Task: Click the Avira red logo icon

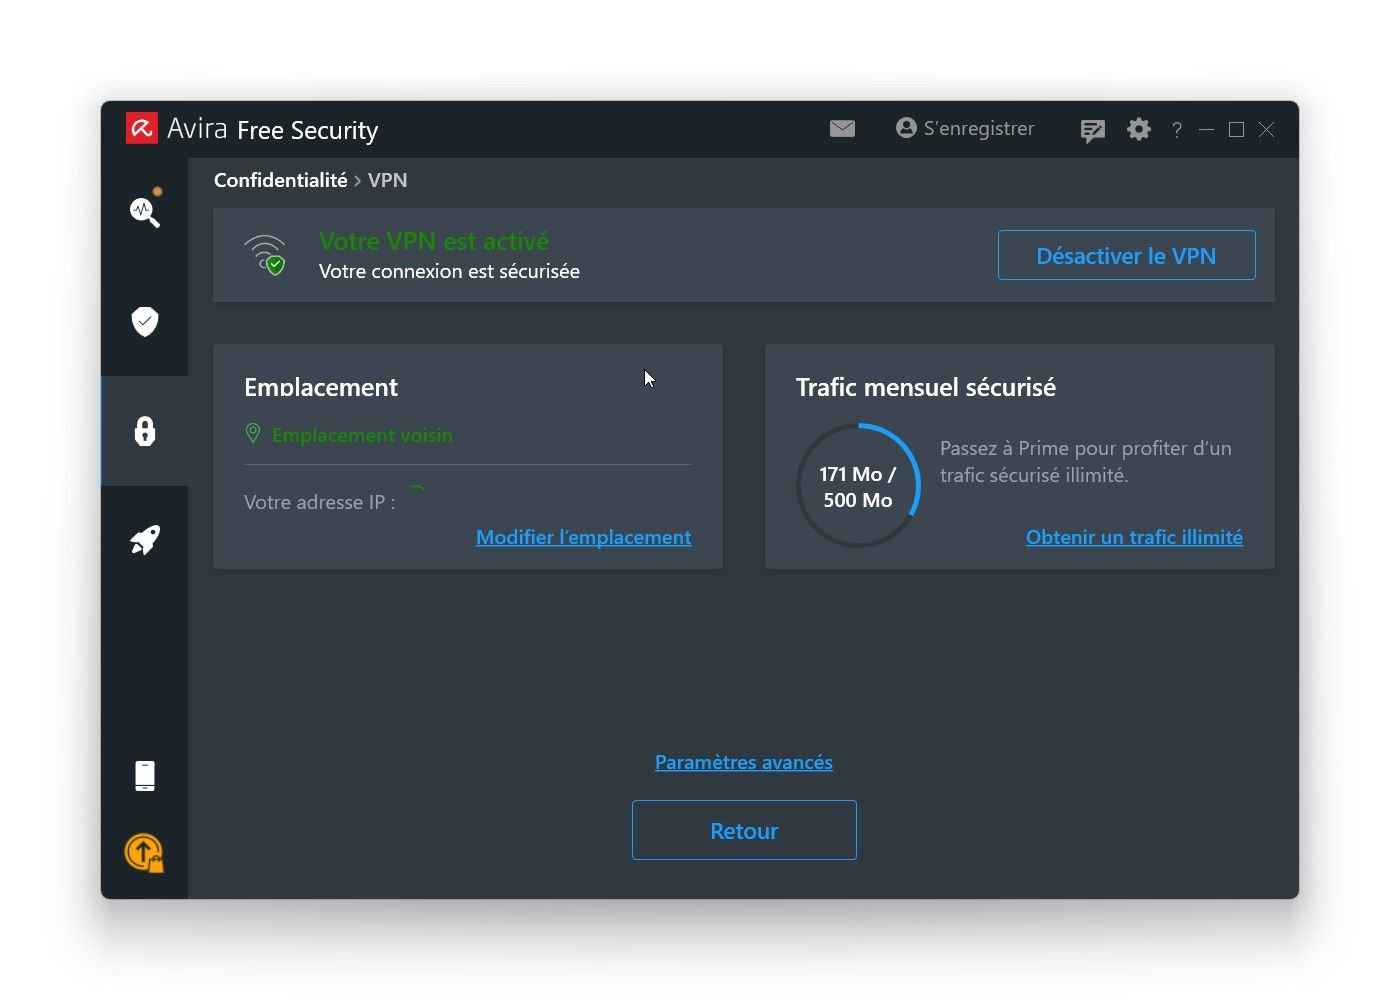Action: (141, 128)
